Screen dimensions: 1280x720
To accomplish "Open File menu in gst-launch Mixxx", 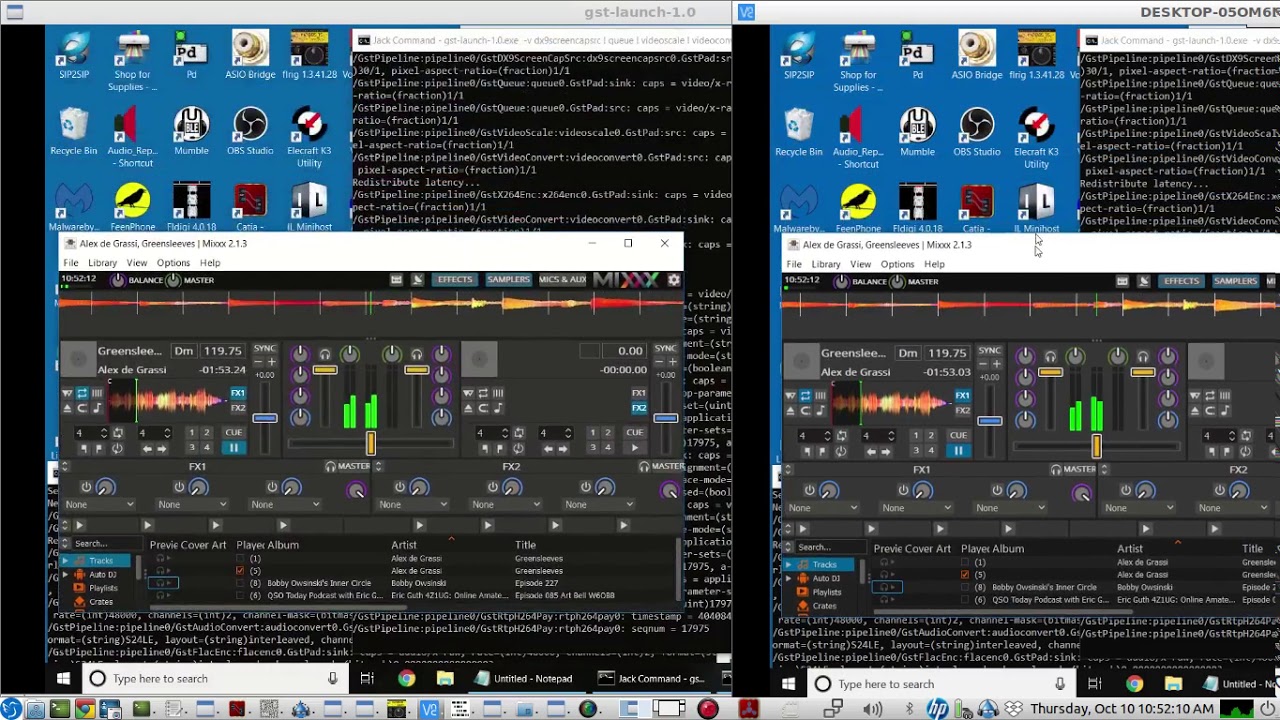I will tap(71, 263).
